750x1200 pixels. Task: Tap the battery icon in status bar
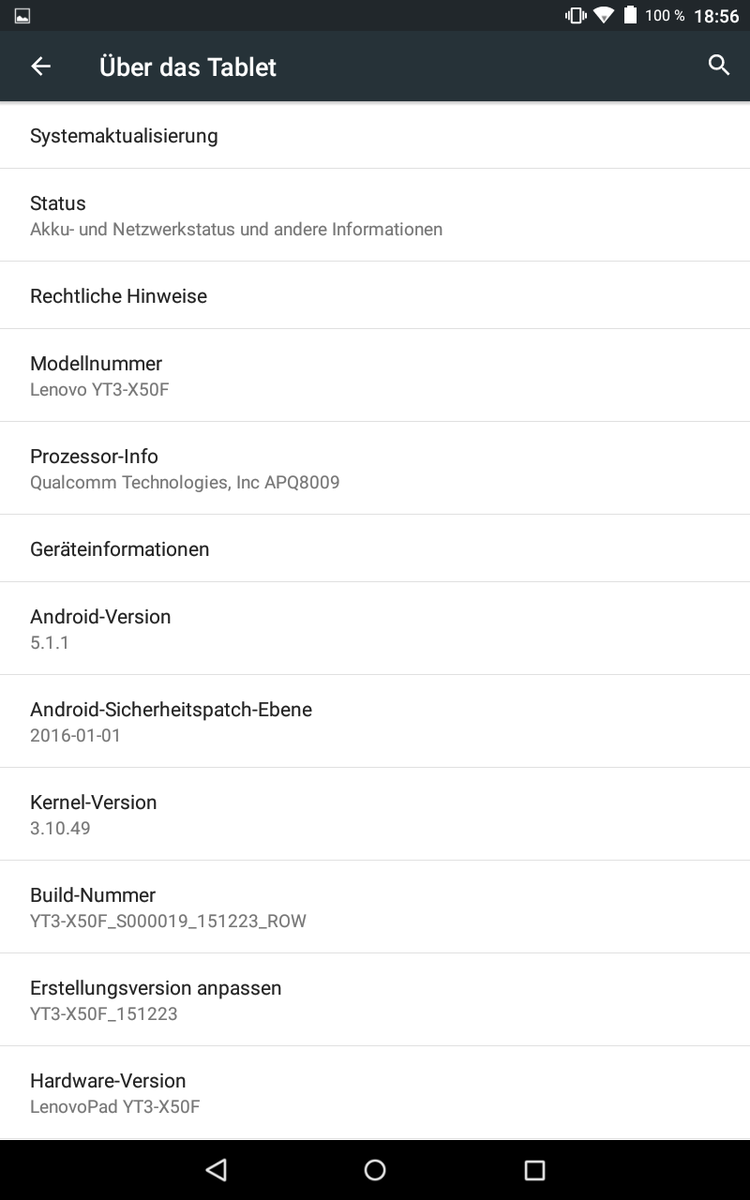630,15
